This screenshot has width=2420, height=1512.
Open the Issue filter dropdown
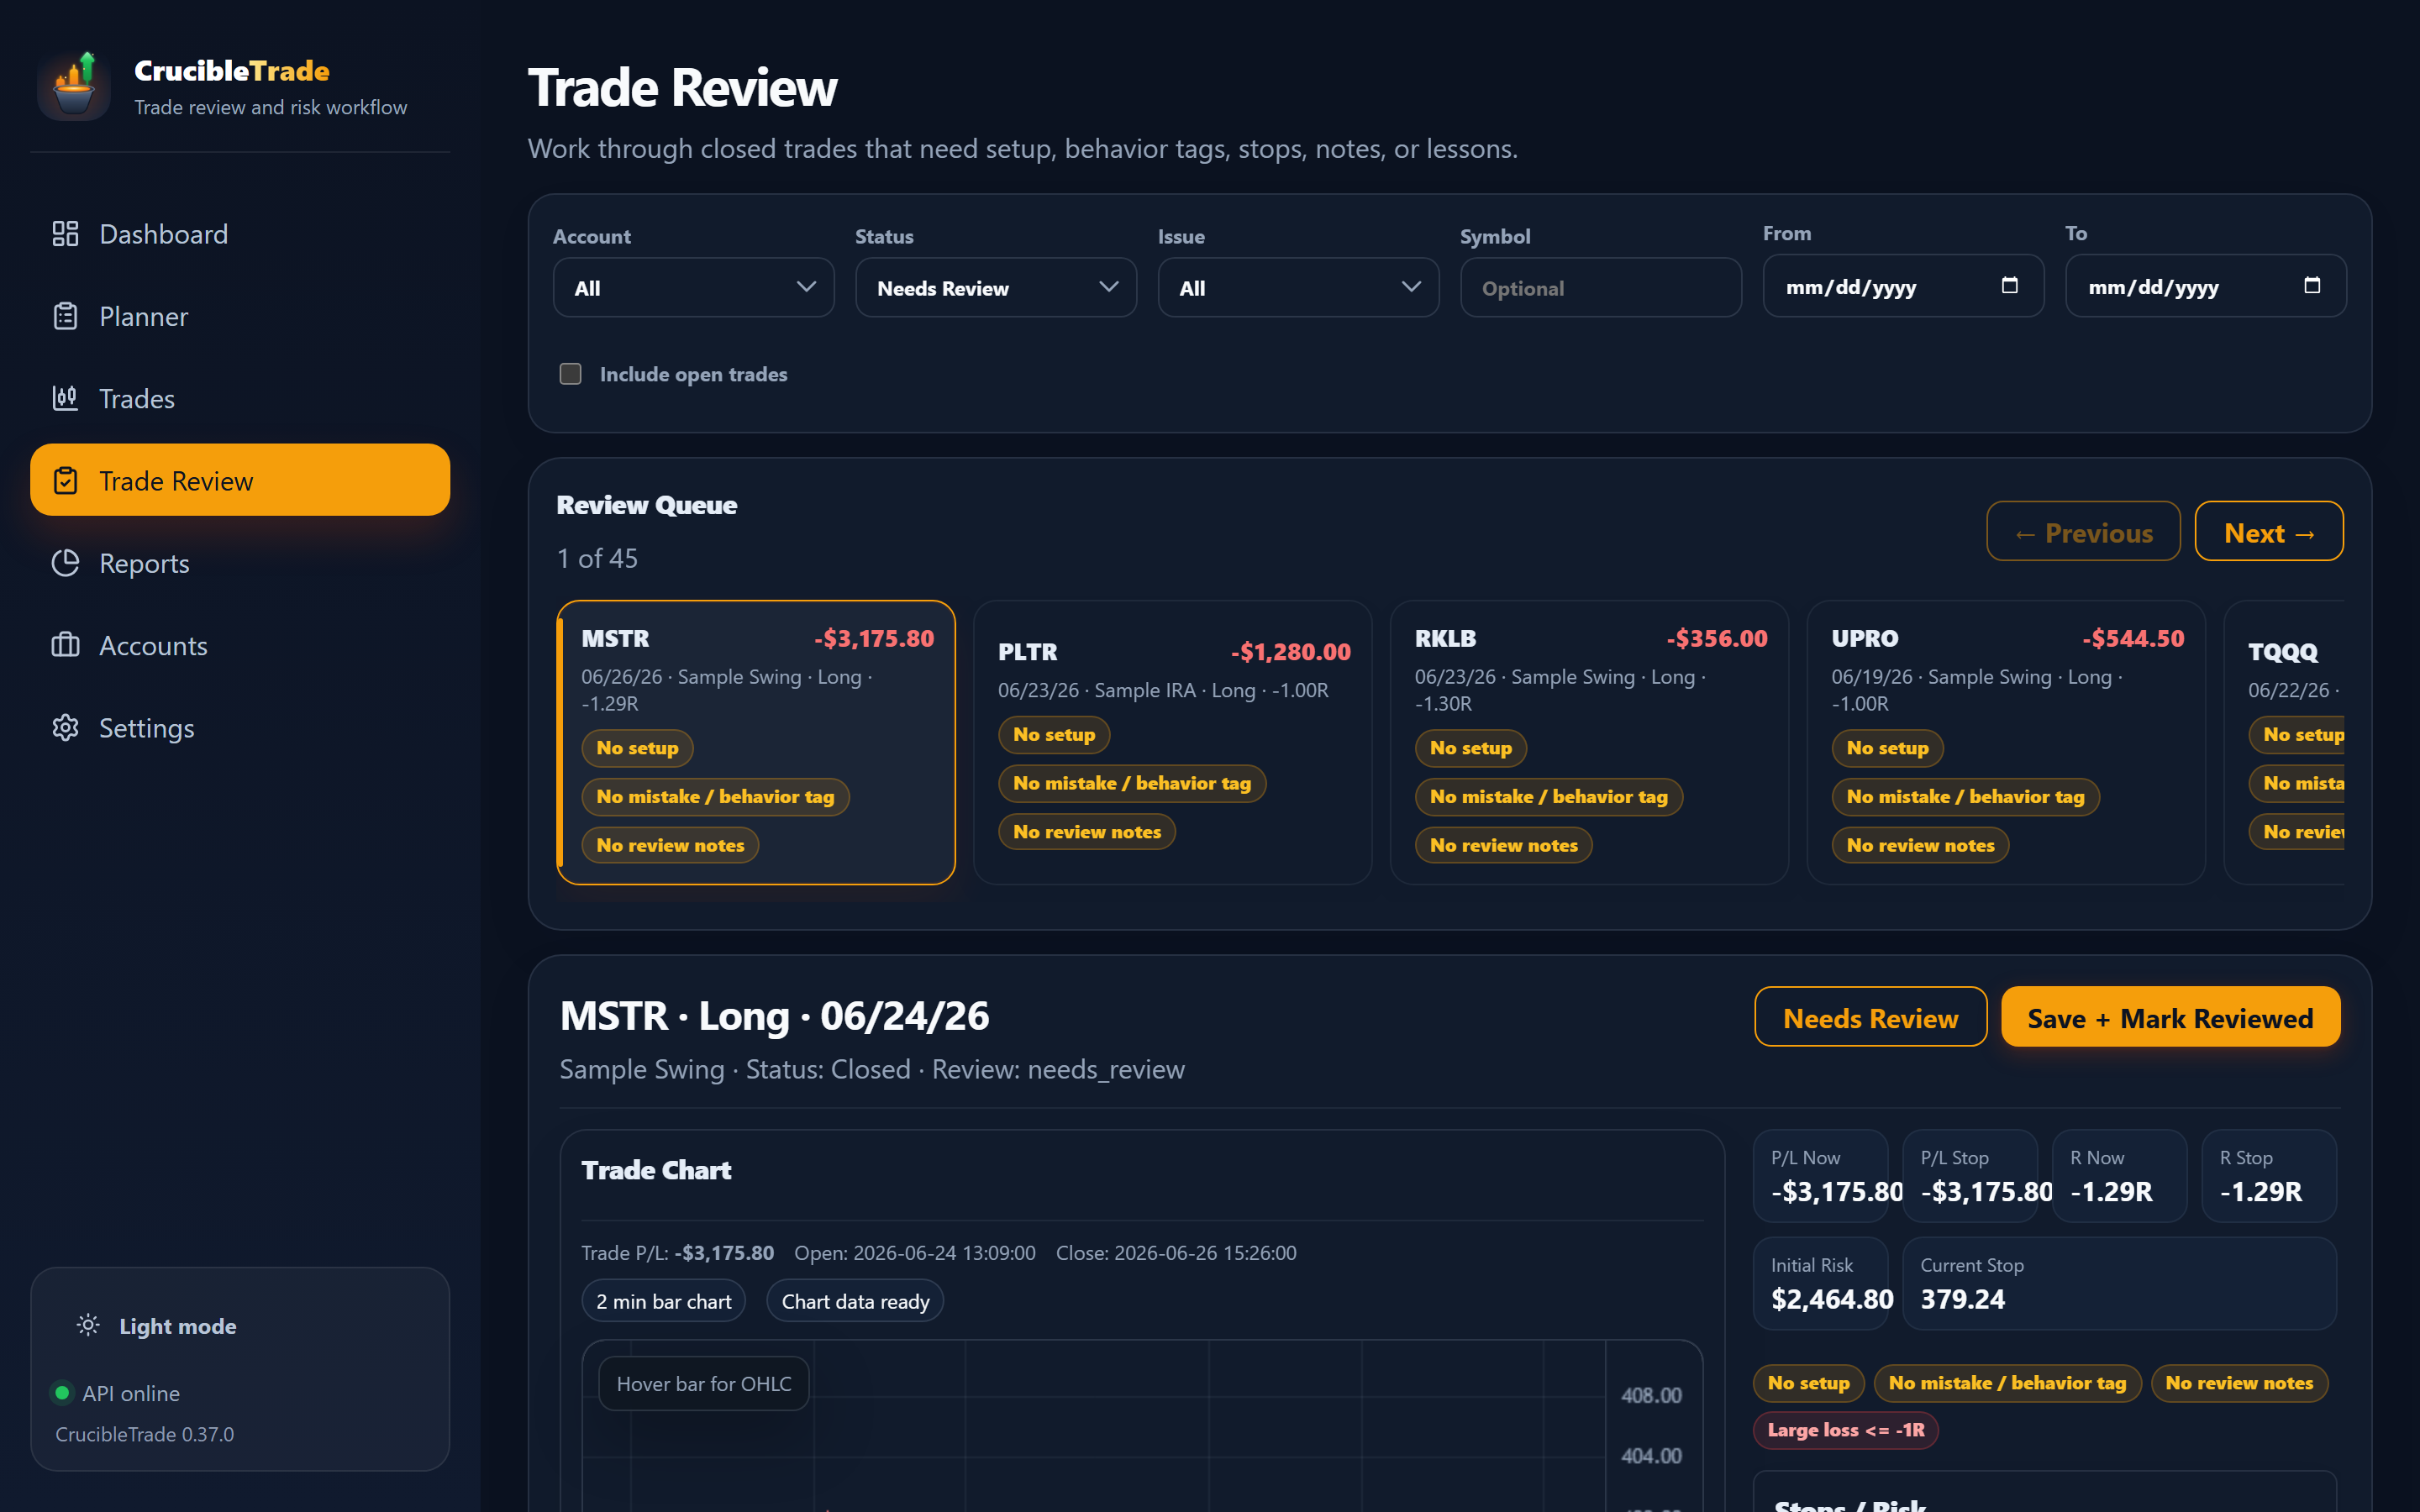pos(1298,288)
